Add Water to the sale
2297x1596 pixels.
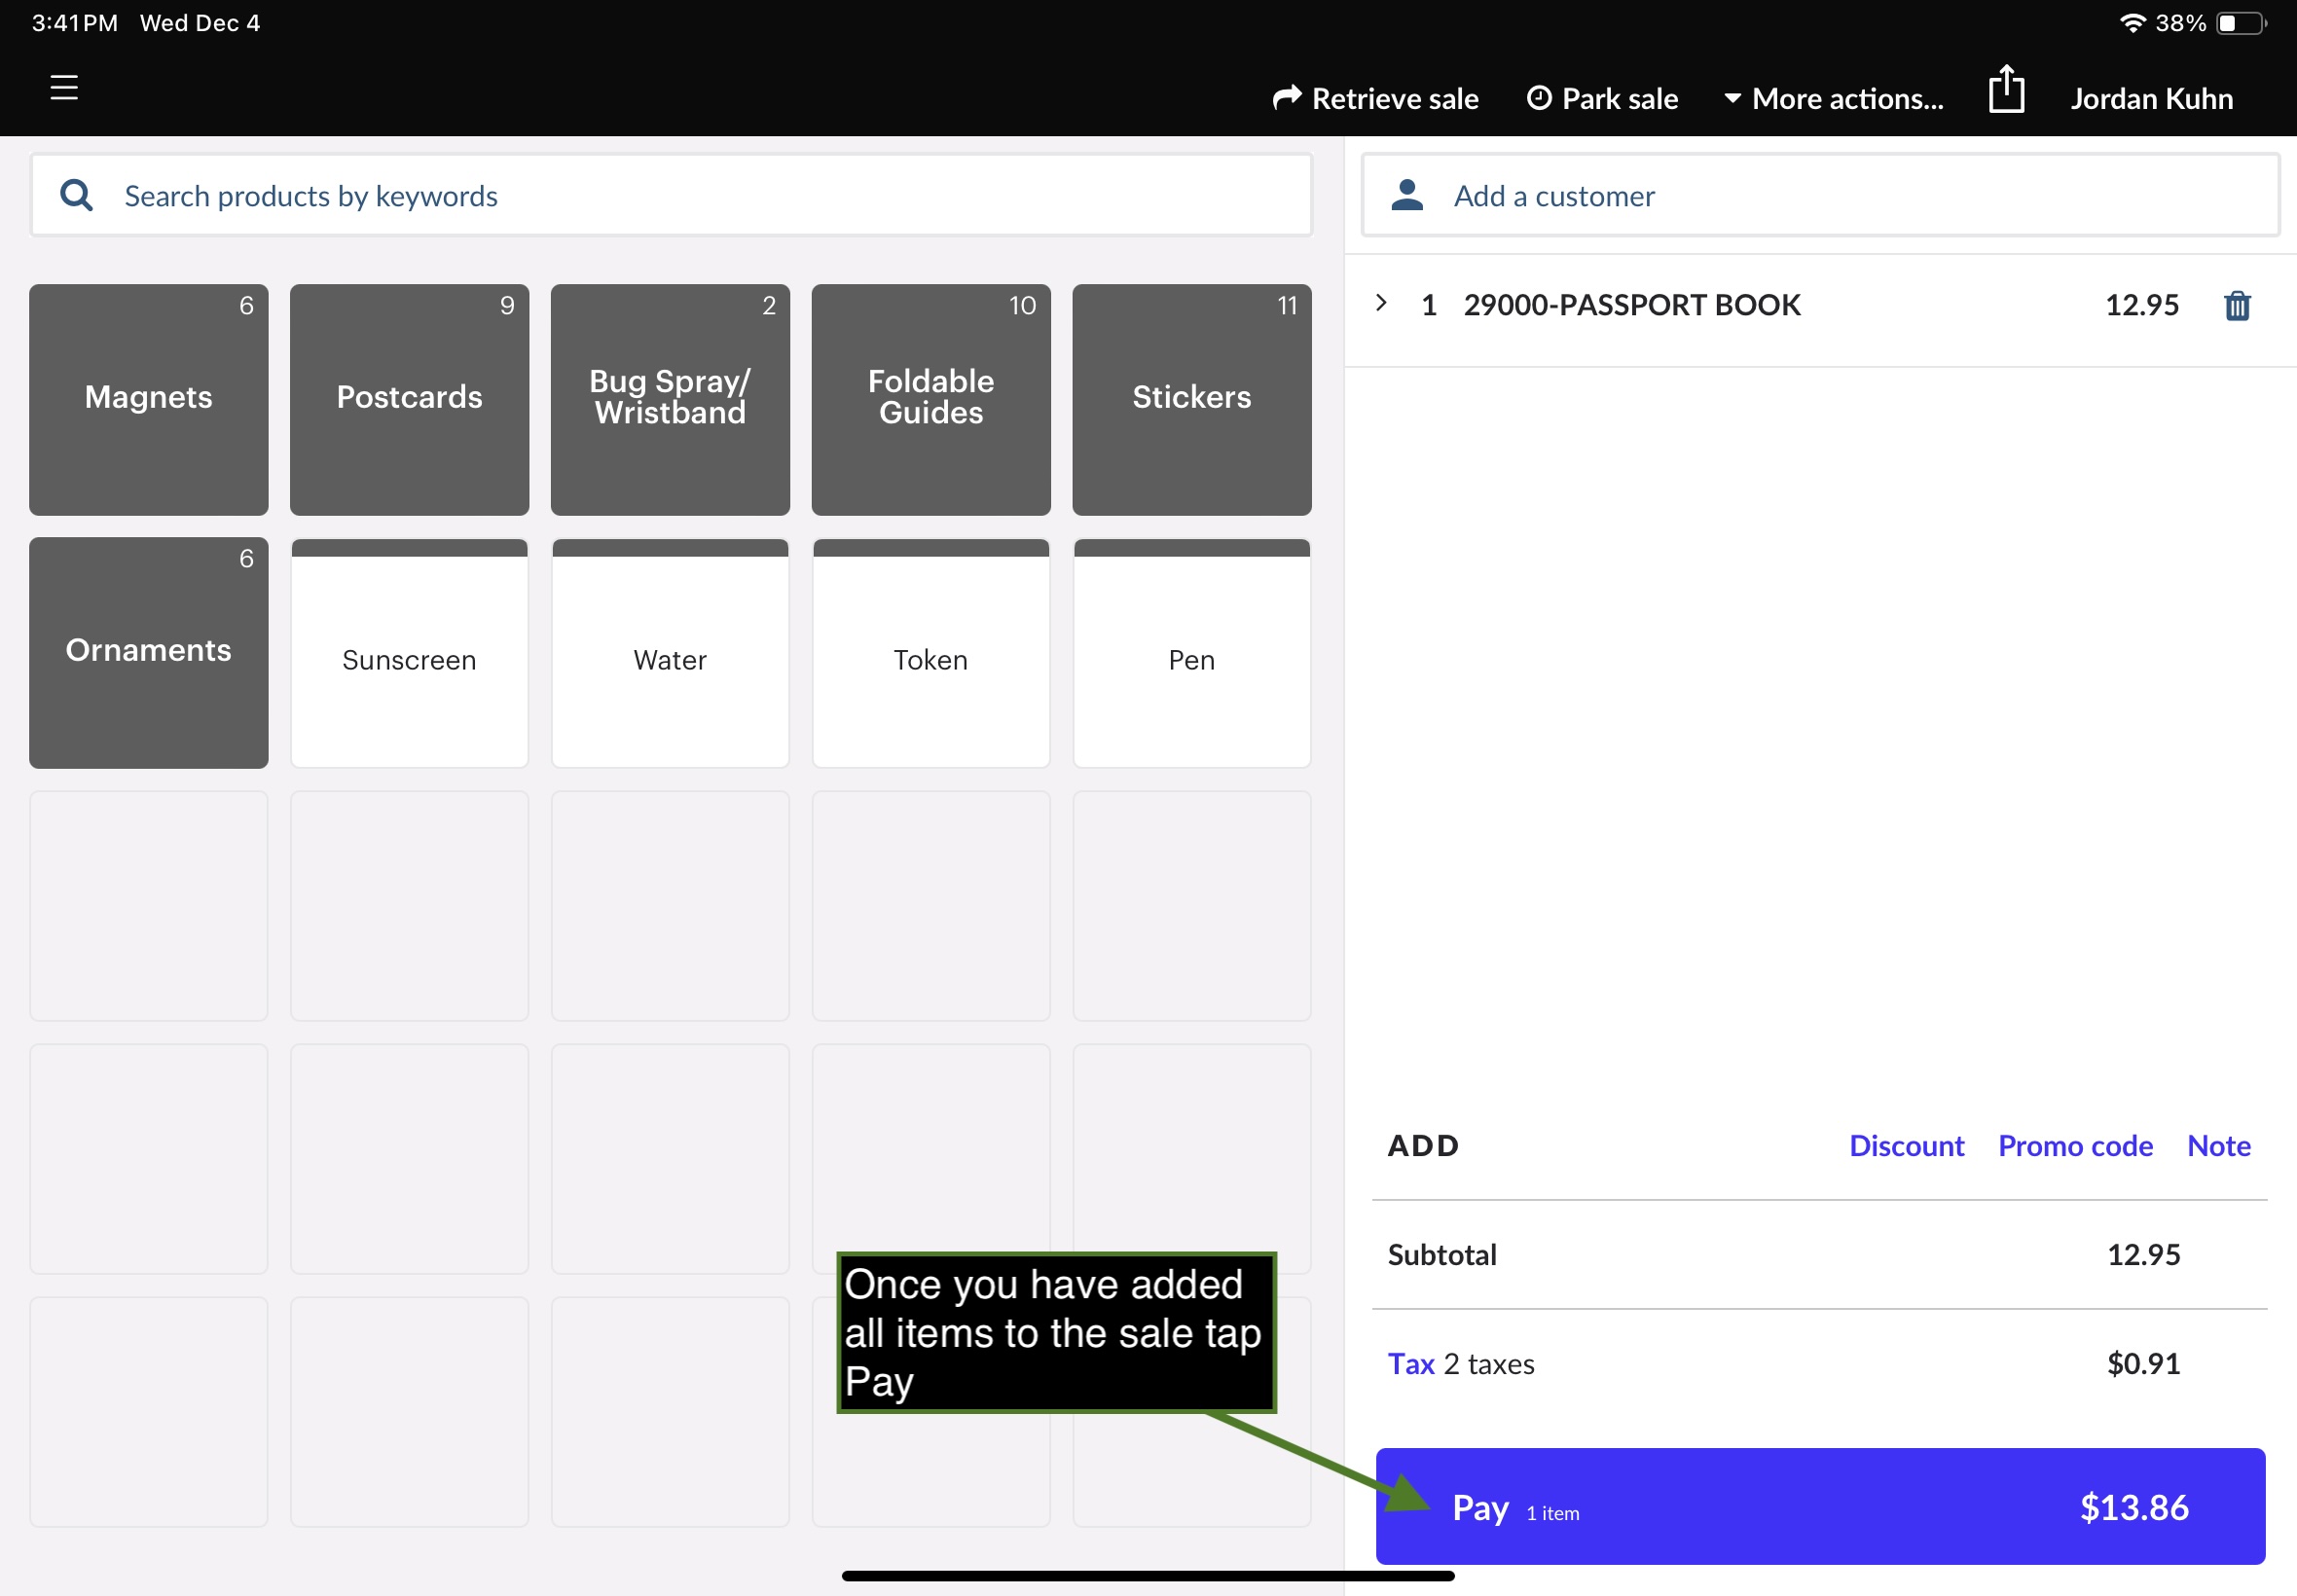tap(670, 652)
